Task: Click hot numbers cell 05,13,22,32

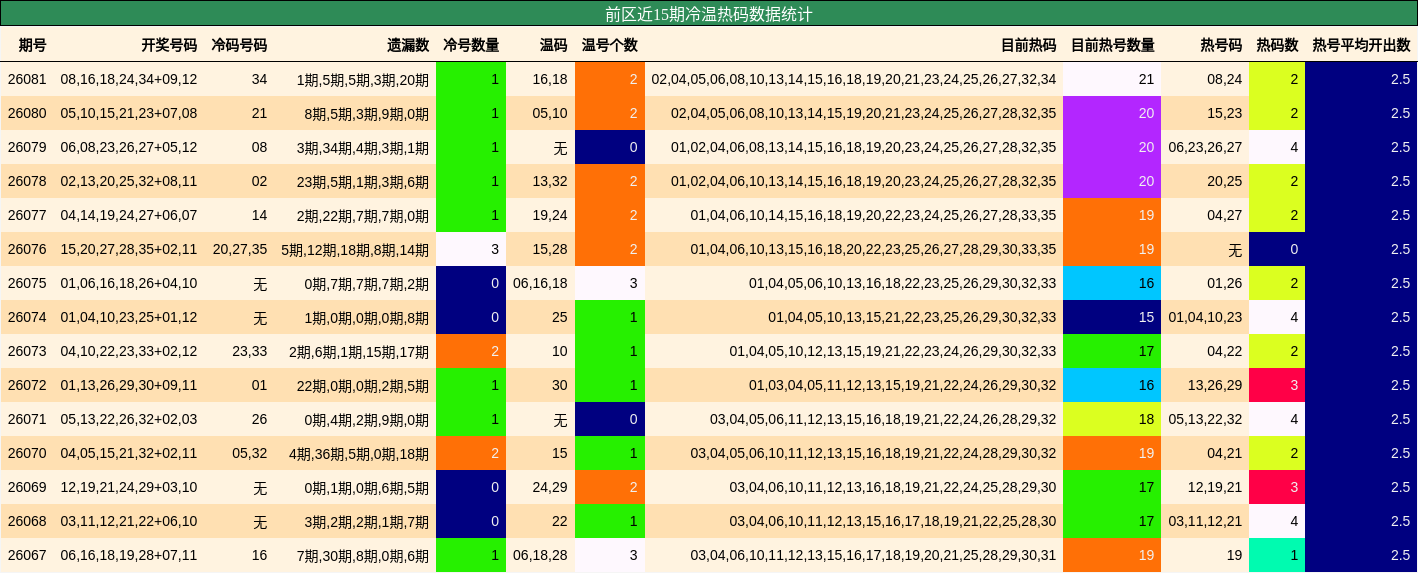Action: pos(1205,419)
